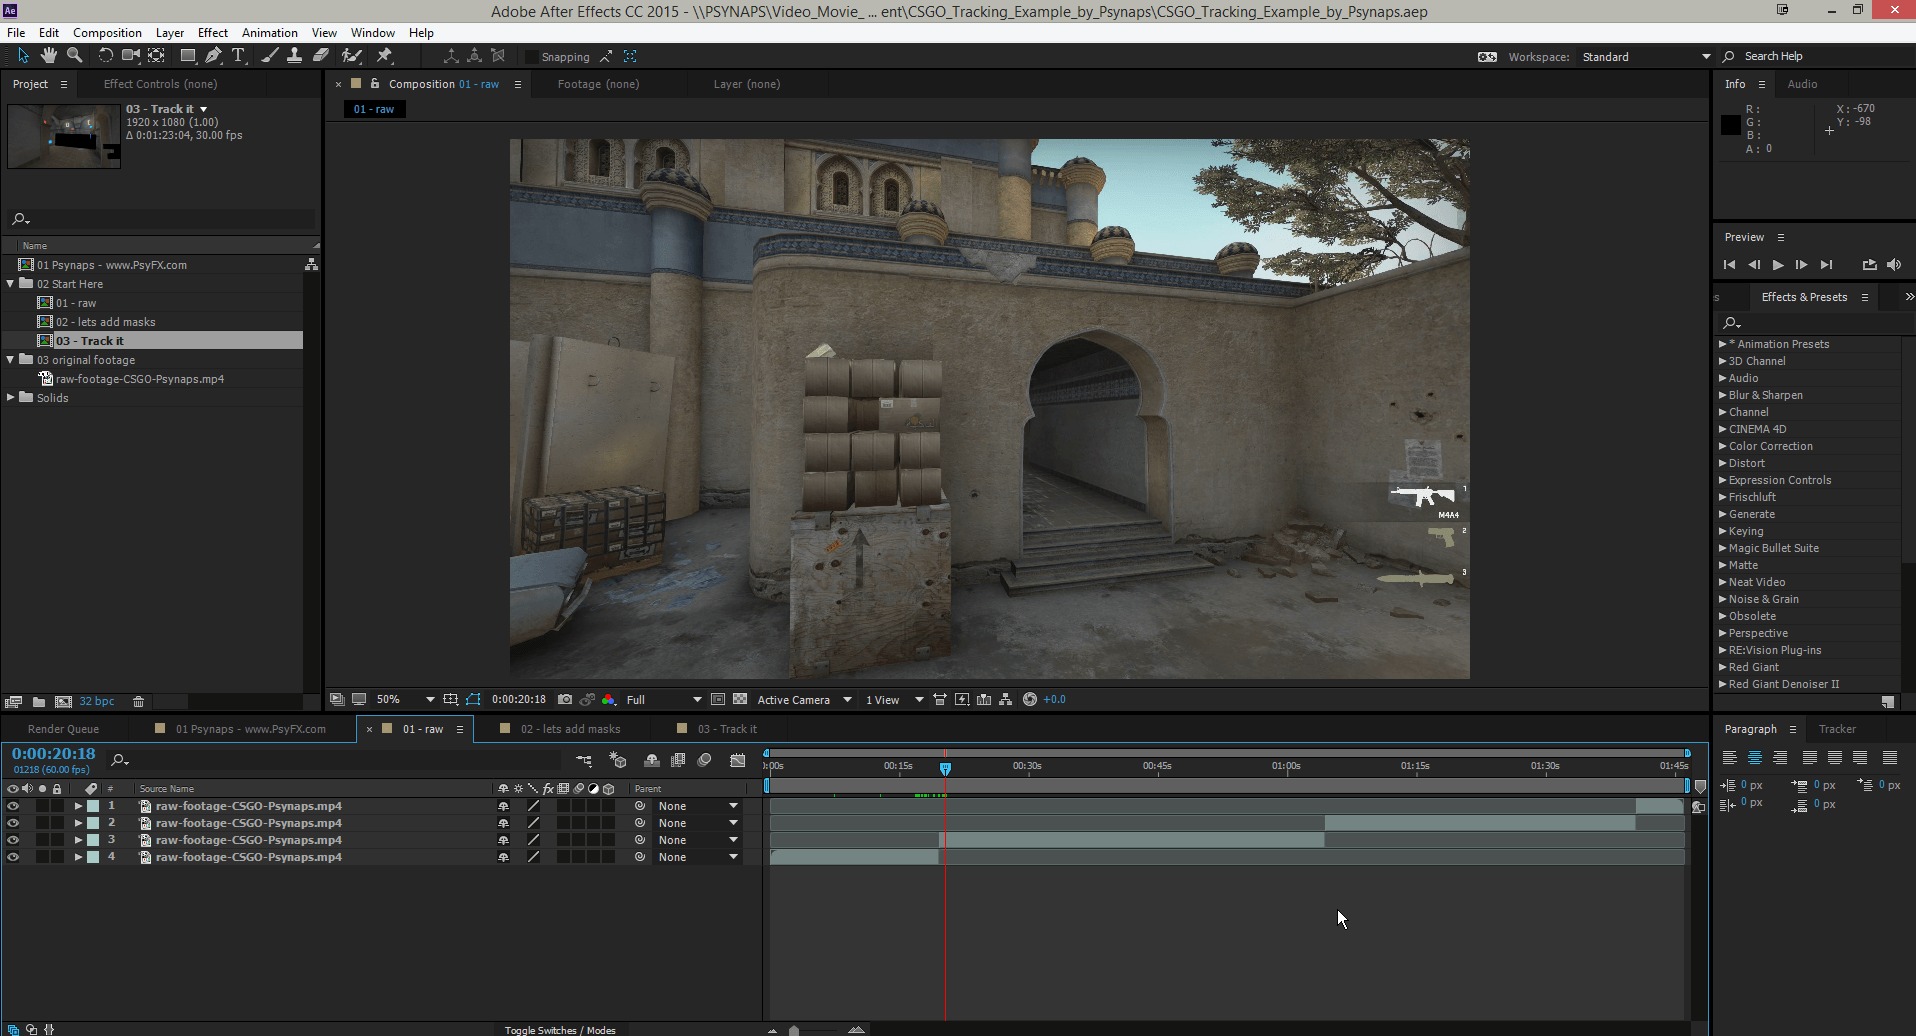Click the timeline zoom slider handle
This screenshot has height=1036, width=1916.
click(x=794, y=1030)
